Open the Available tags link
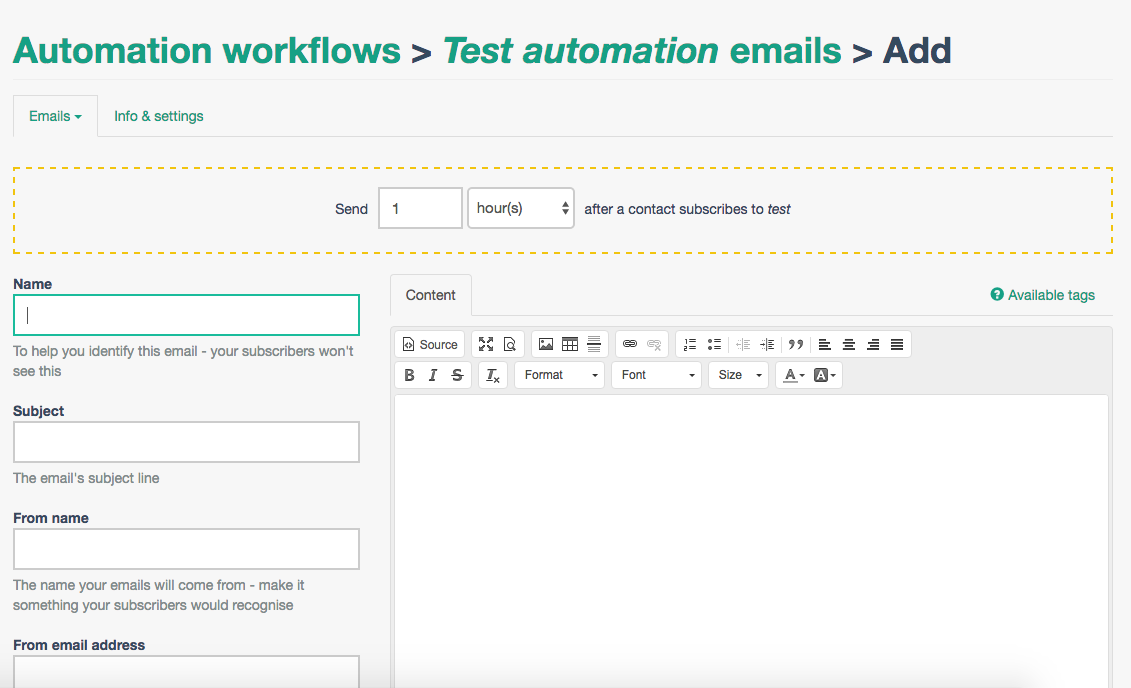Screen dimensions: 1131x688 [1043, 295]
